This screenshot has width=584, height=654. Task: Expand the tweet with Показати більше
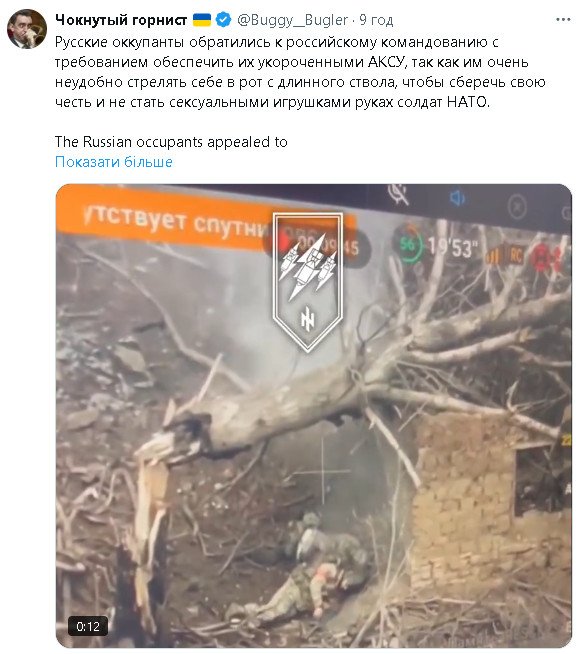coord(113,161)
